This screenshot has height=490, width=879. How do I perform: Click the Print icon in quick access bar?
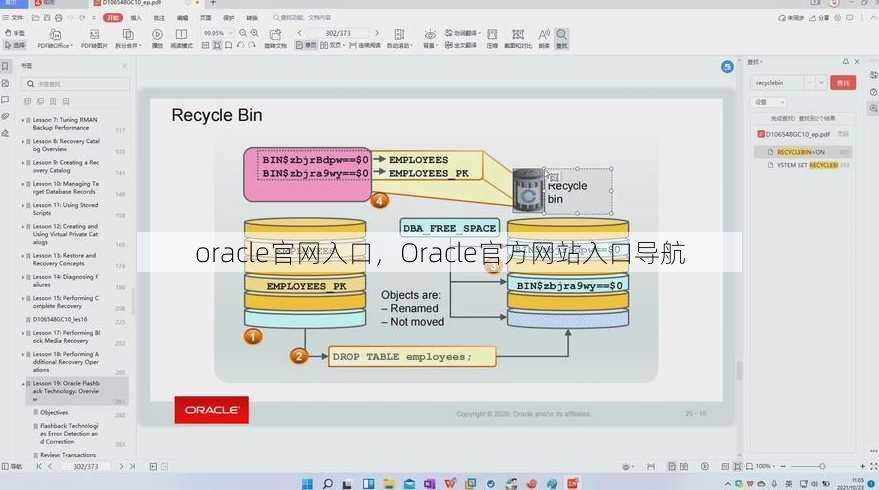pos(59,18)
